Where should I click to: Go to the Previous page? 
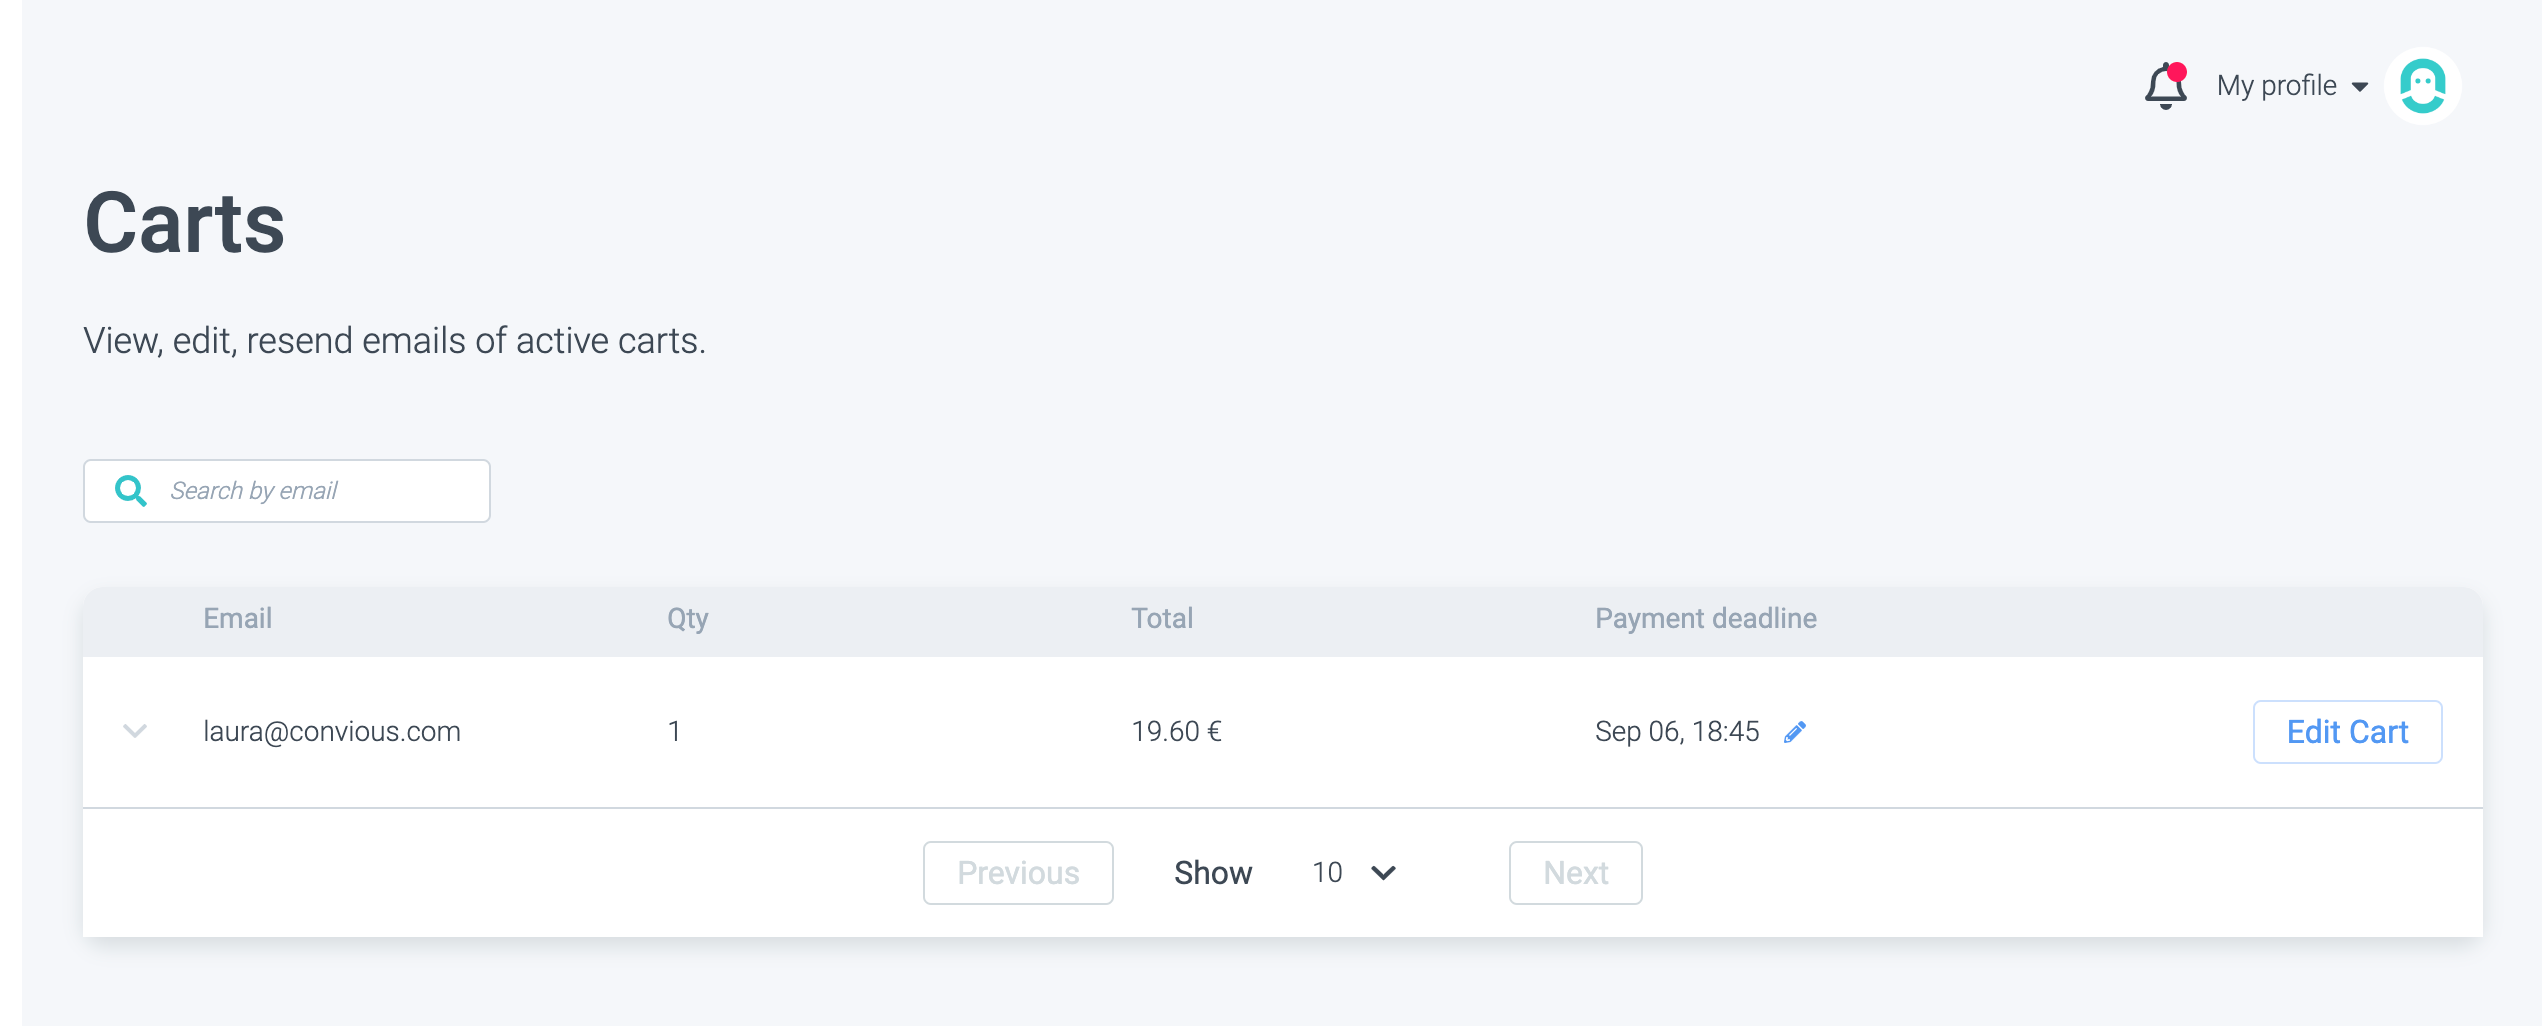[x=1017, y=873]
